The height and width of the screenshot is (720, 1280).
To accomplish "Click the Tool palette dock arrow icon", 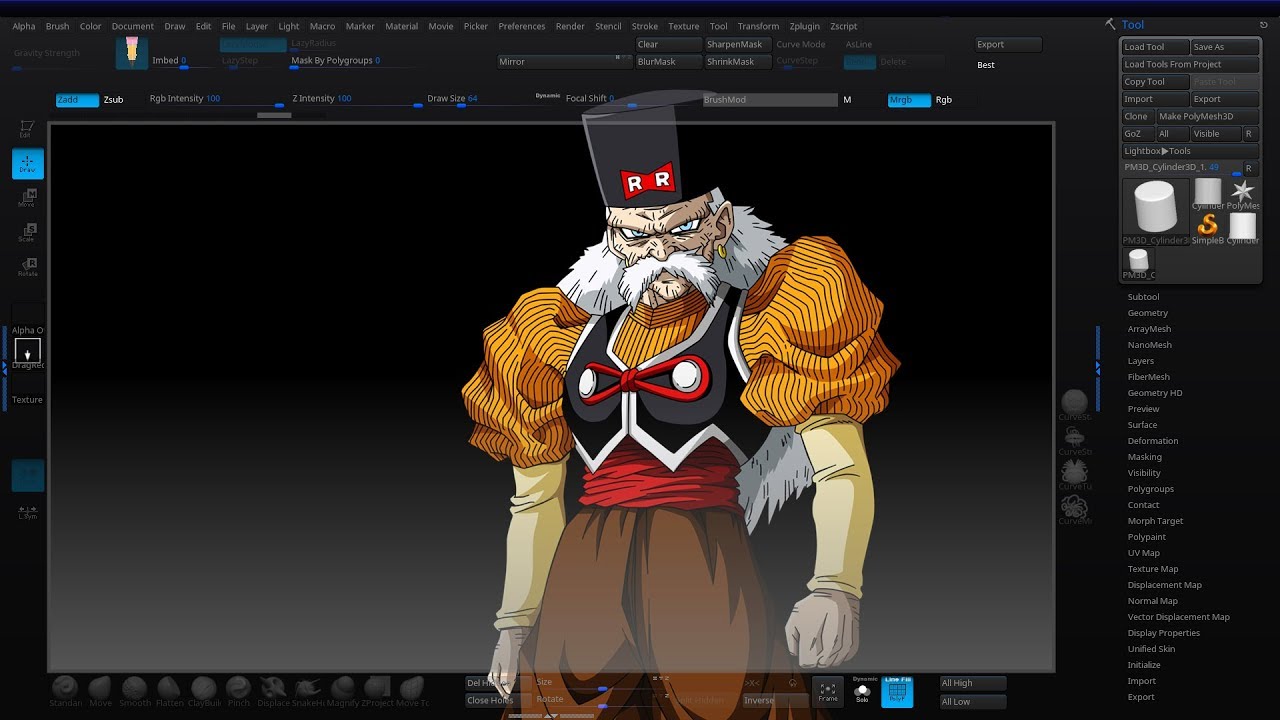I will point(1263,25).
